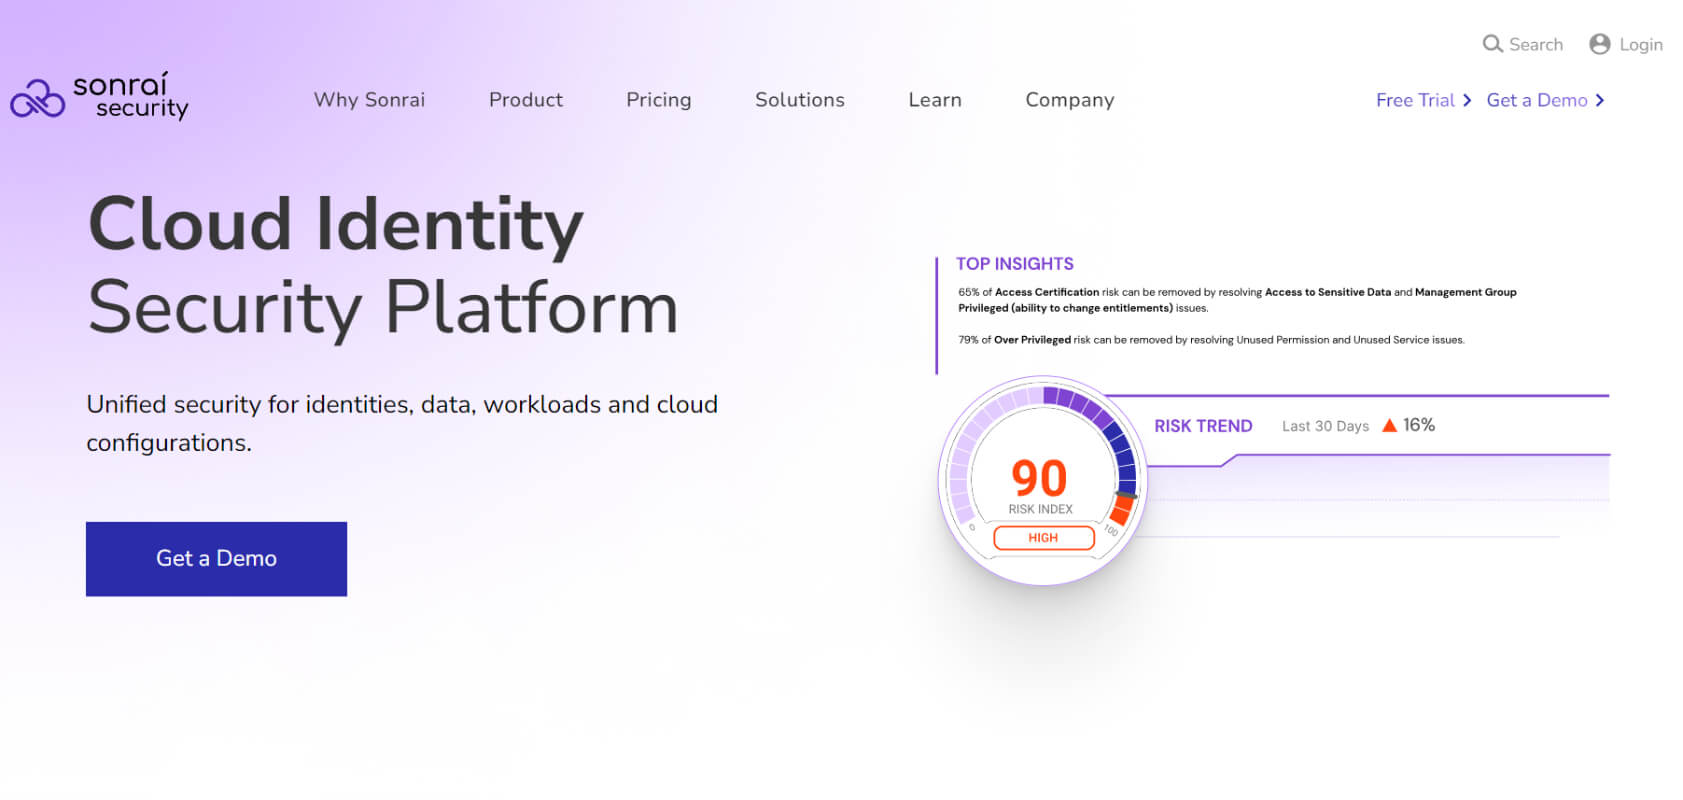Click the Last 30 Days text
This screenshot has height=800, width=1683.
tap(1325, 426)
